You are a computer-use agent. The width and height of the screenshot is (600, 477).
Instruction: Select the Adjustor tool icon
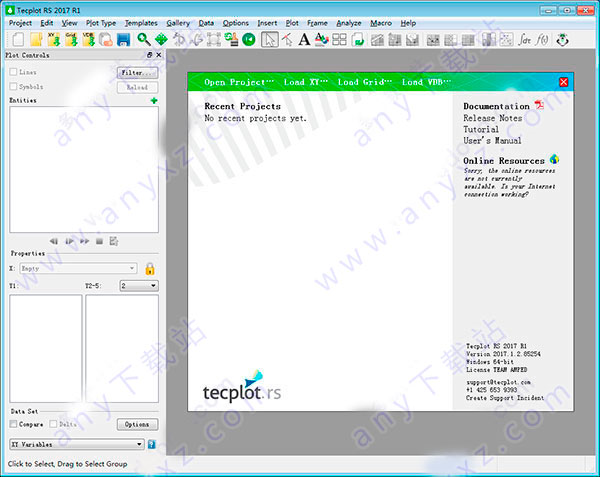pos(287,39)
